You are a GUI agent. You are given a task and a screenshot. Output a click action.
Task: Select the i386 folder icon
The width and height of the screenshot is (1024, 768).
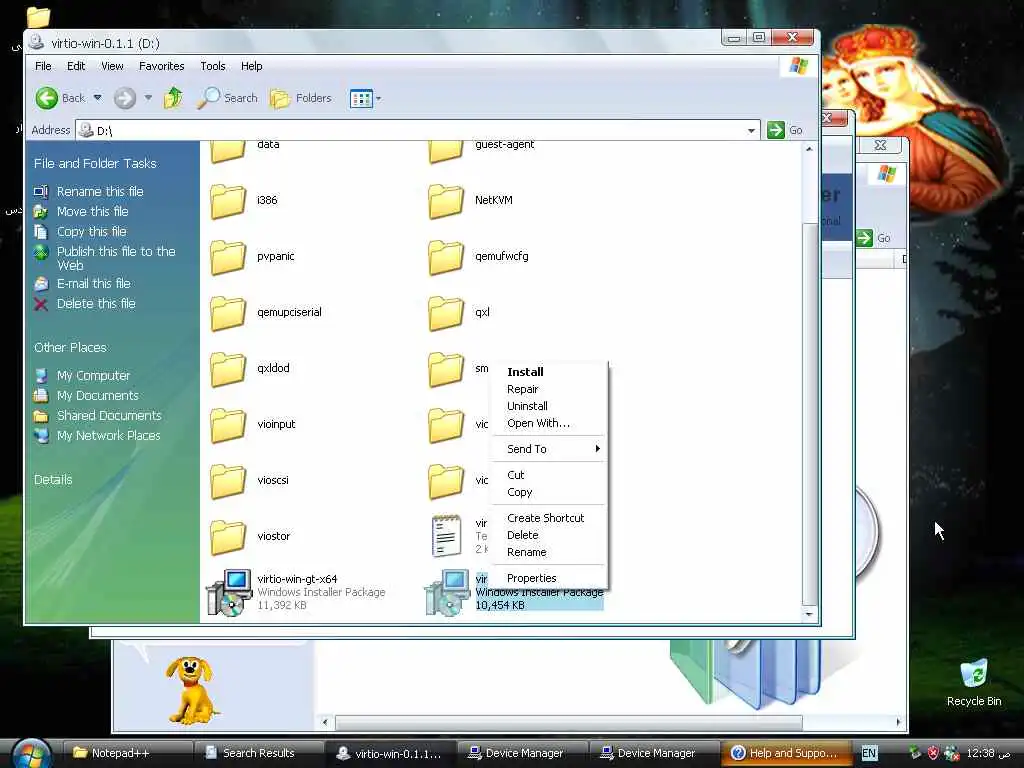tap(228, 201)
